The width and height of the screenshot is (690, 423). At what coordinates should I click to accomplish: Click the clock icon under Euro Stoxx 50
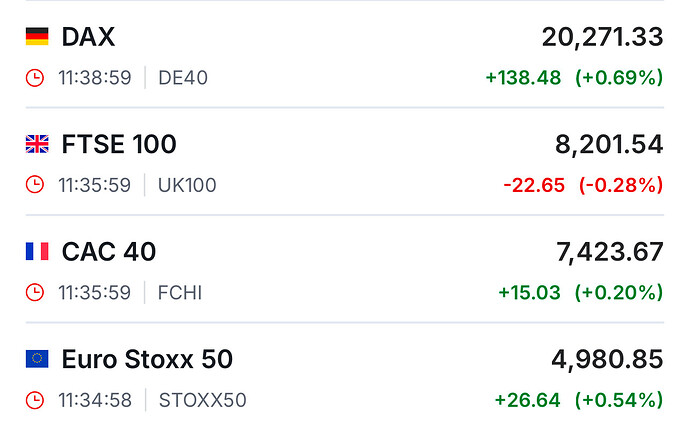point(35,400)
